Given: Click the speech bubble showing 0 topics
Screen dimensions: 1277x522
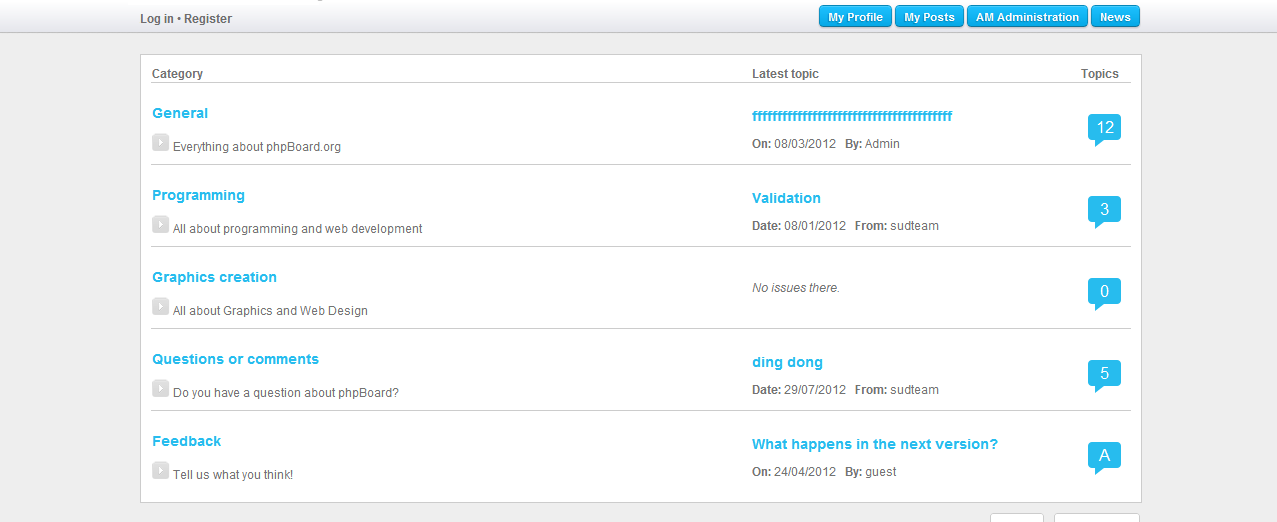Looking at the screenshot, I should click(1104, 292).
